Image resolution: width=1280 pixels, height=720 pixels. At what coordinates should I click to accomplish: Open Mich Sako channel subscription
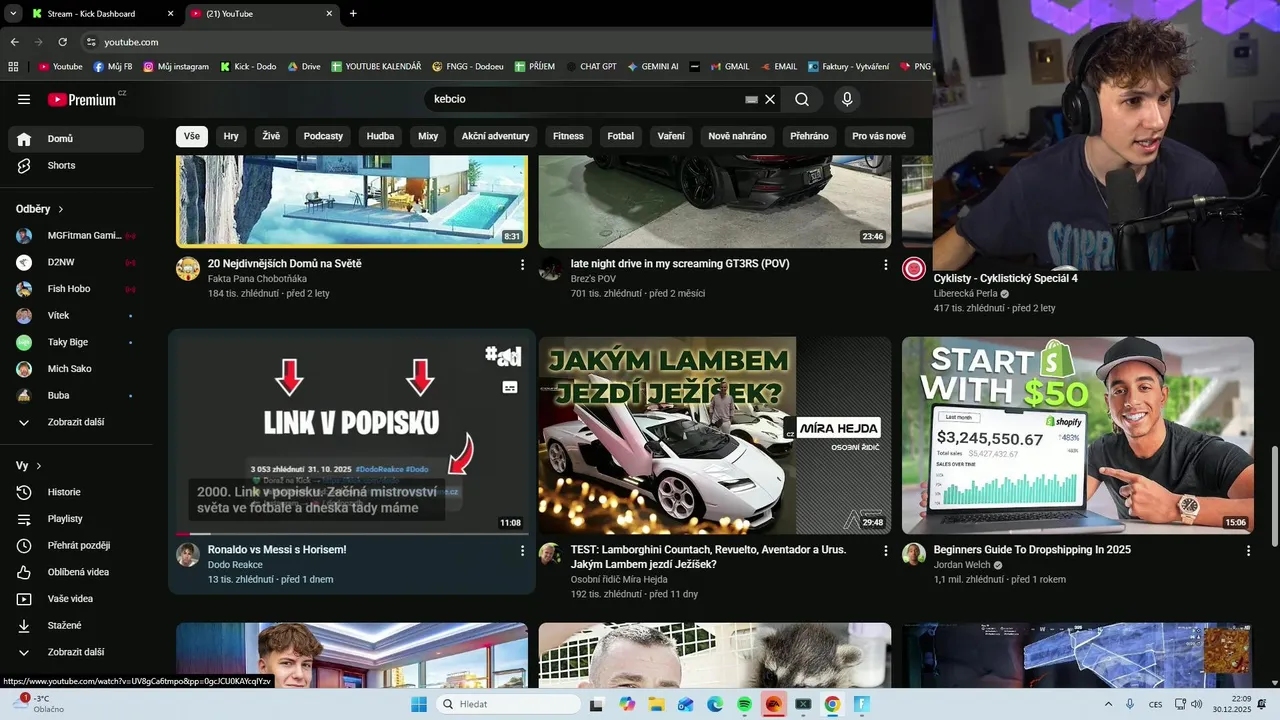point(77,369)
